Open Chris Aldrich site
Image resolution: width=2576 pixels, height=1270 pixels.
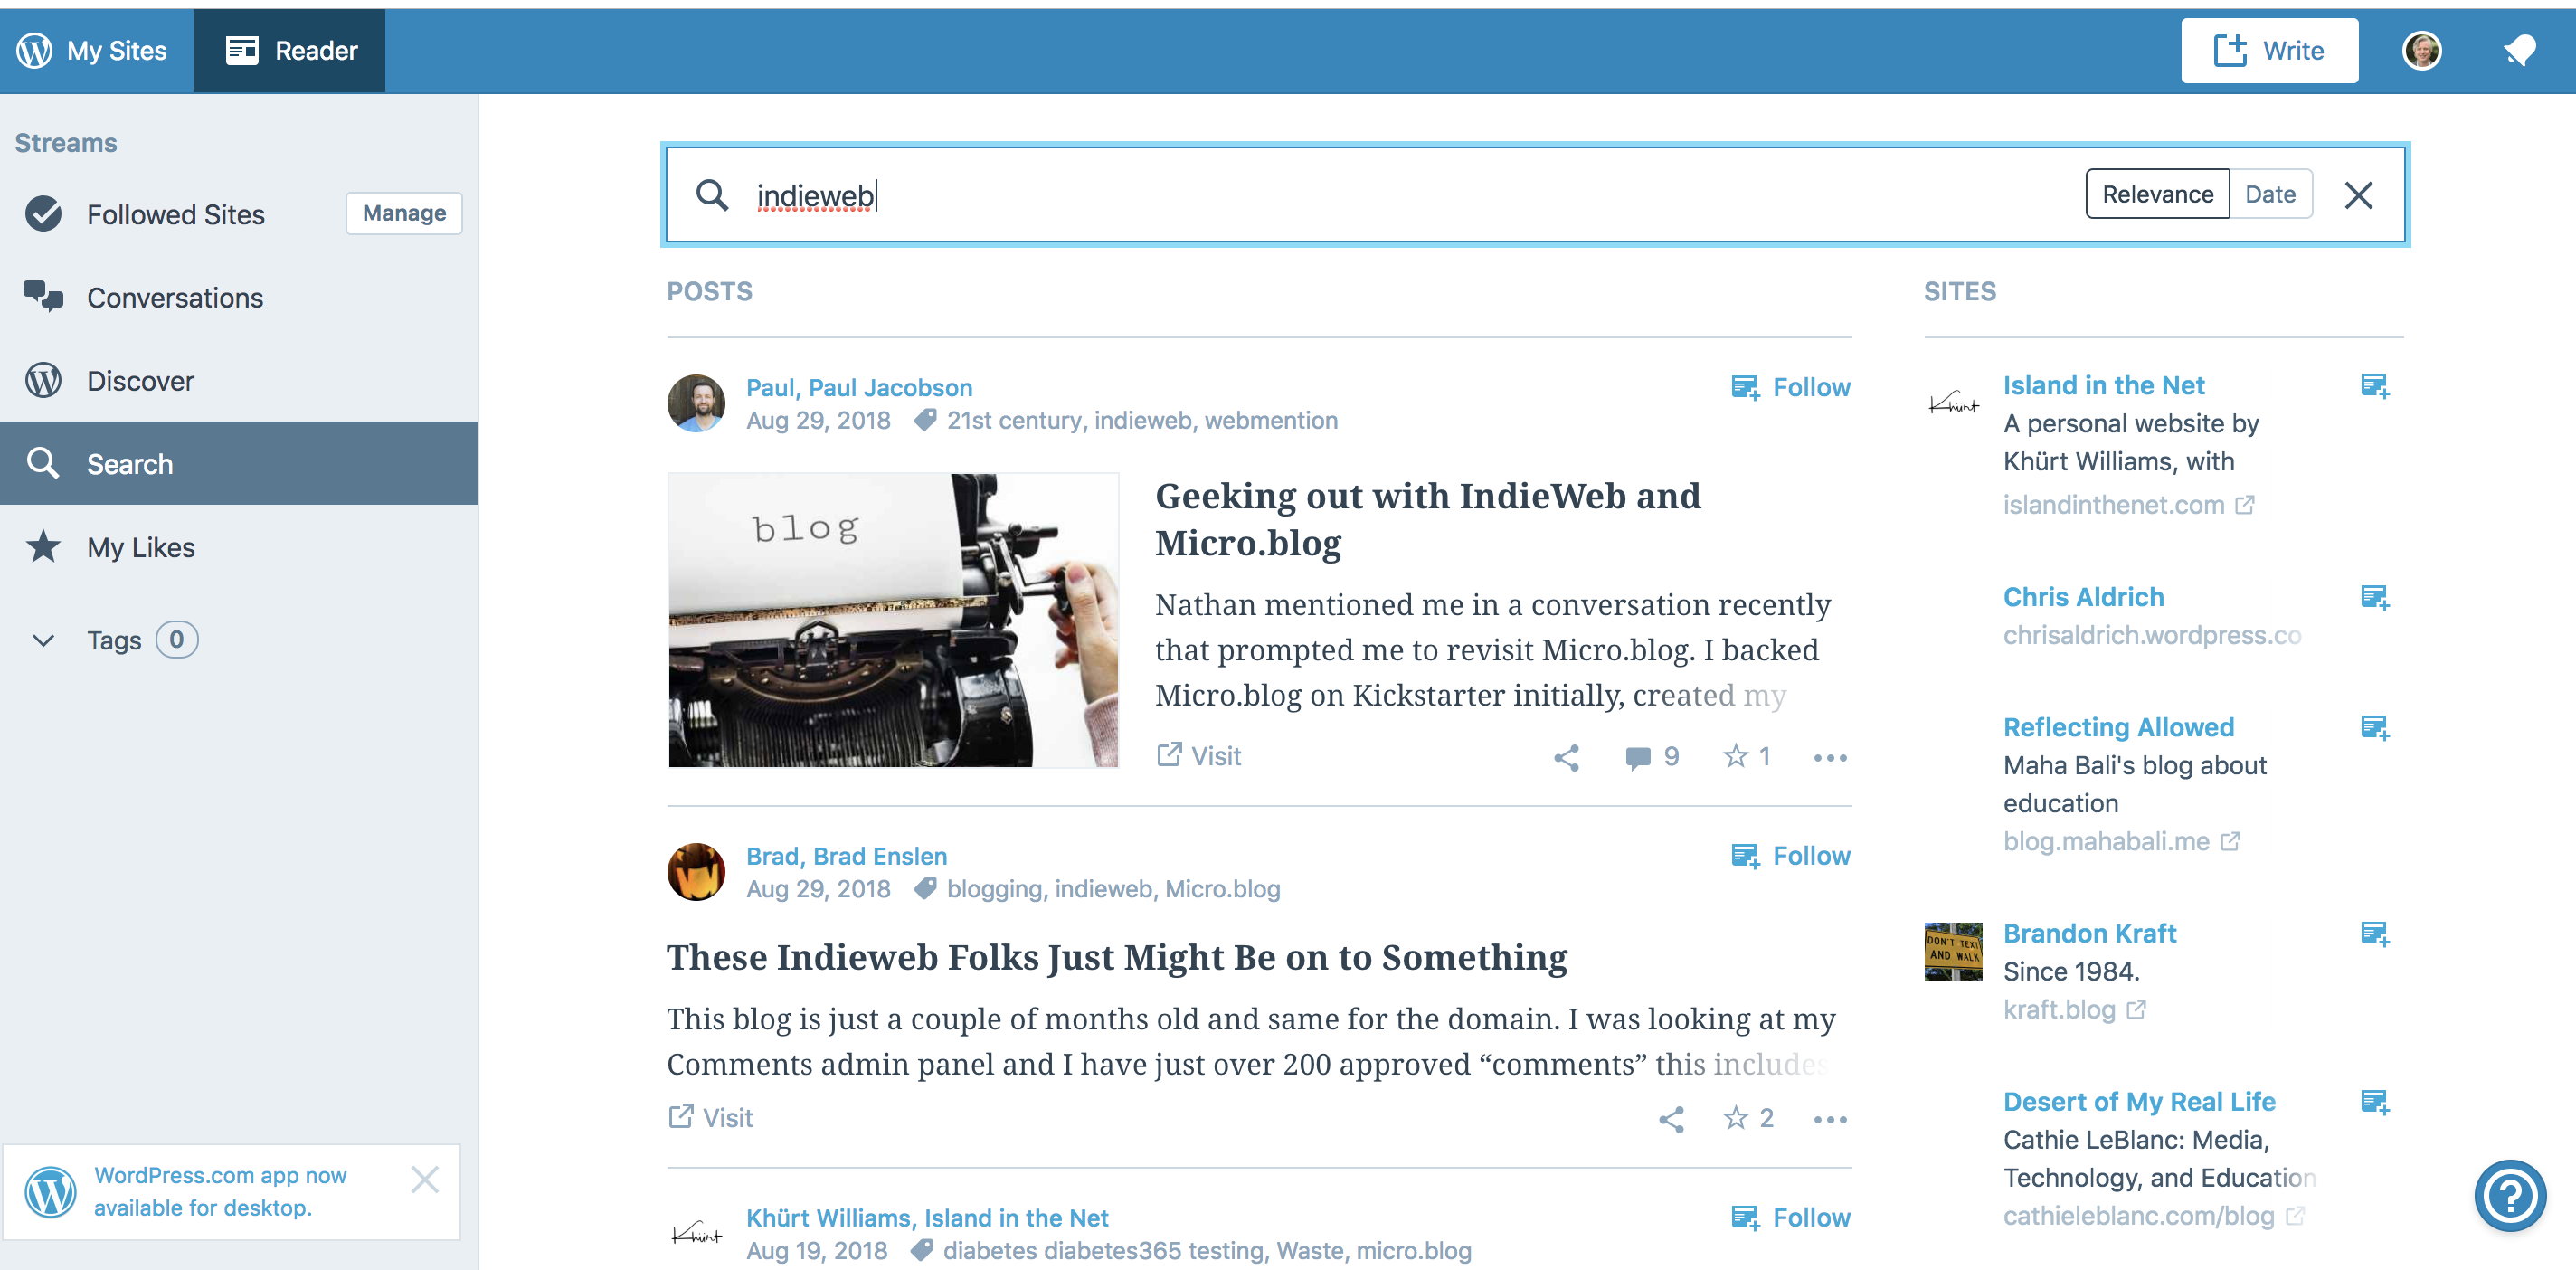2083,597
